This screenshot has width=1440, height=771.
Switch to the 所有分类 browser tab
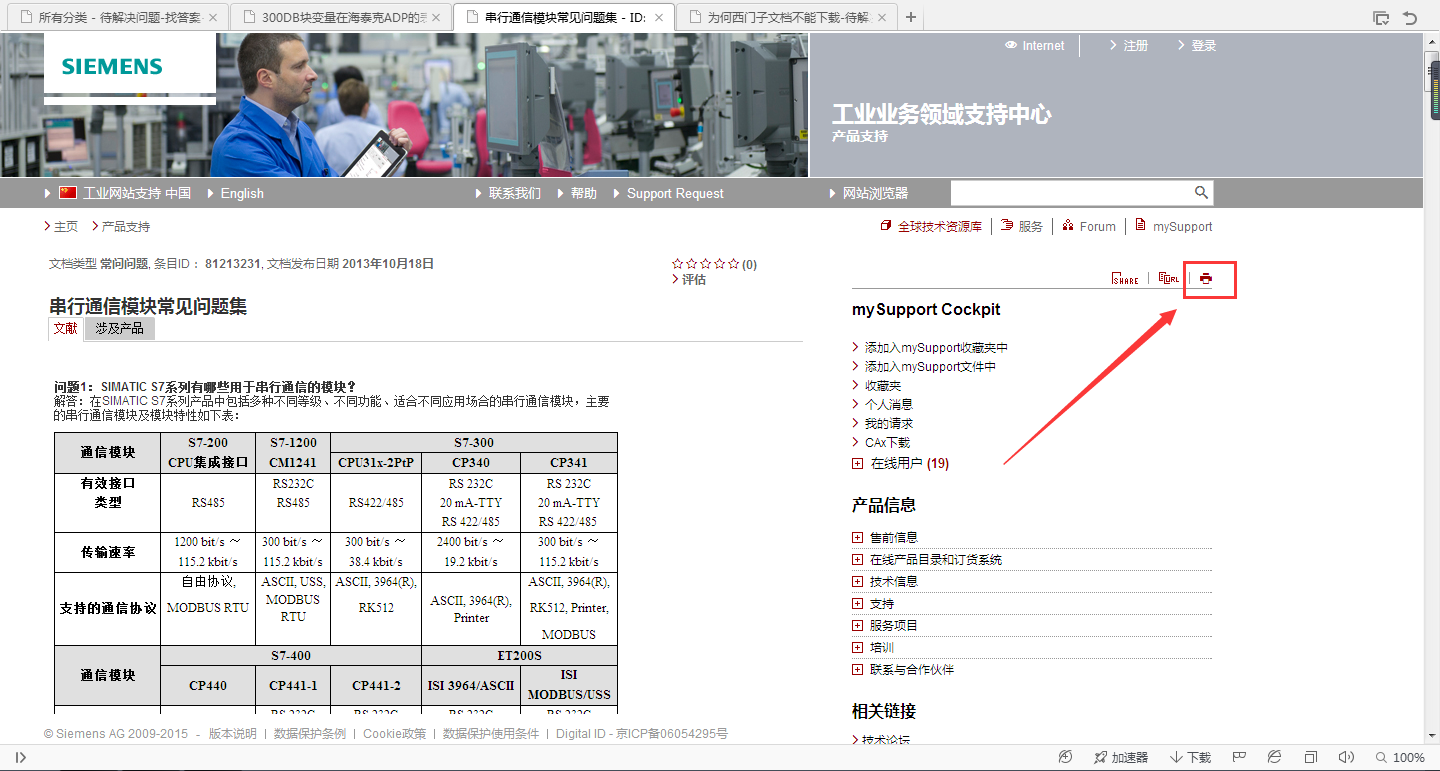coord(116,17)
